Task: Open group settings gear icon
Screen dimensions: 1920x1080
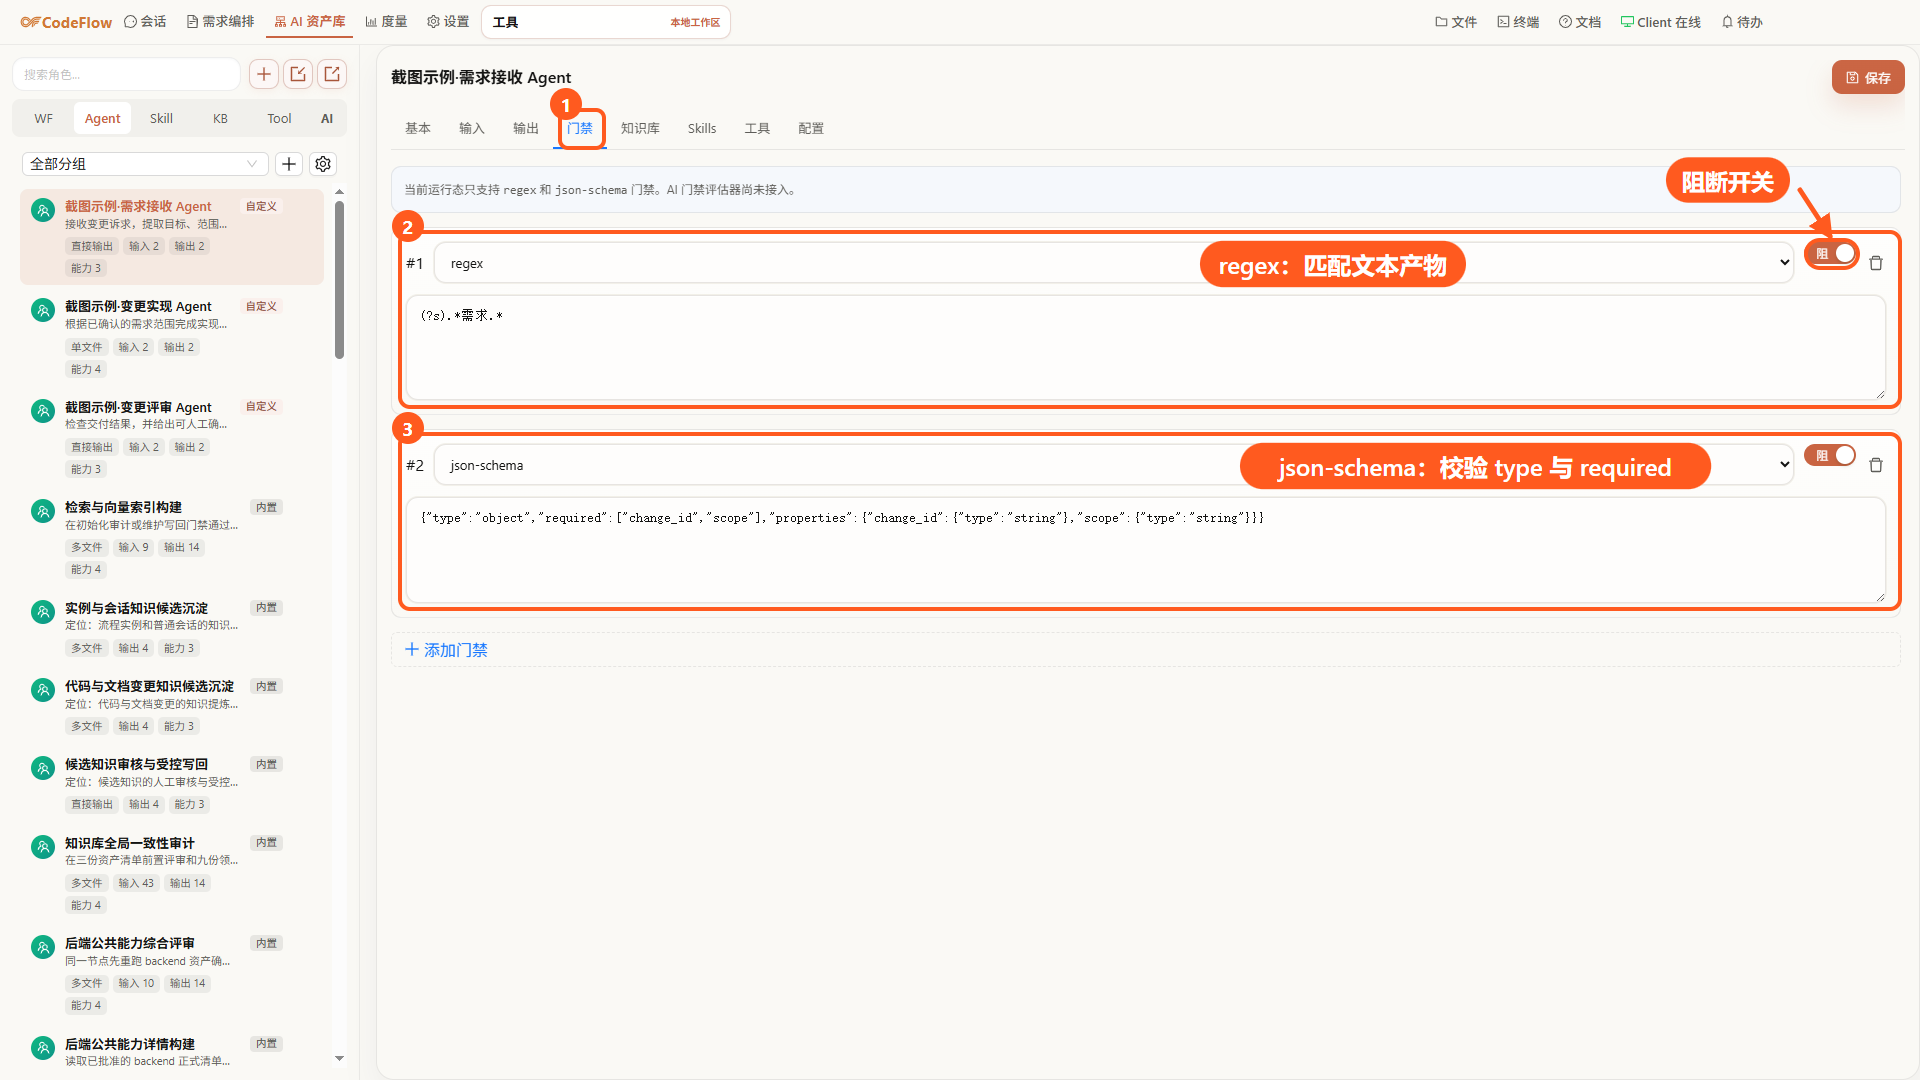Action: pyautogui.click(x=323, y=164)
